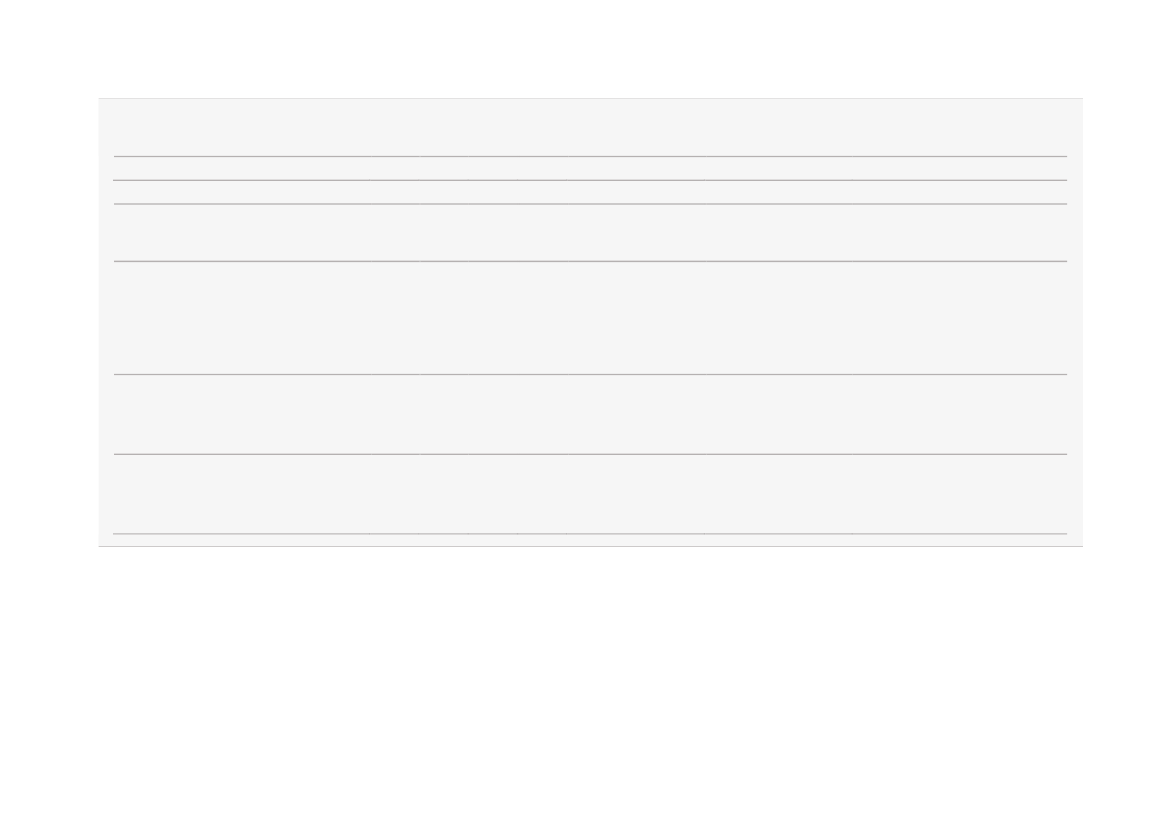Click last-column cell in the last row

click(960, 493)
